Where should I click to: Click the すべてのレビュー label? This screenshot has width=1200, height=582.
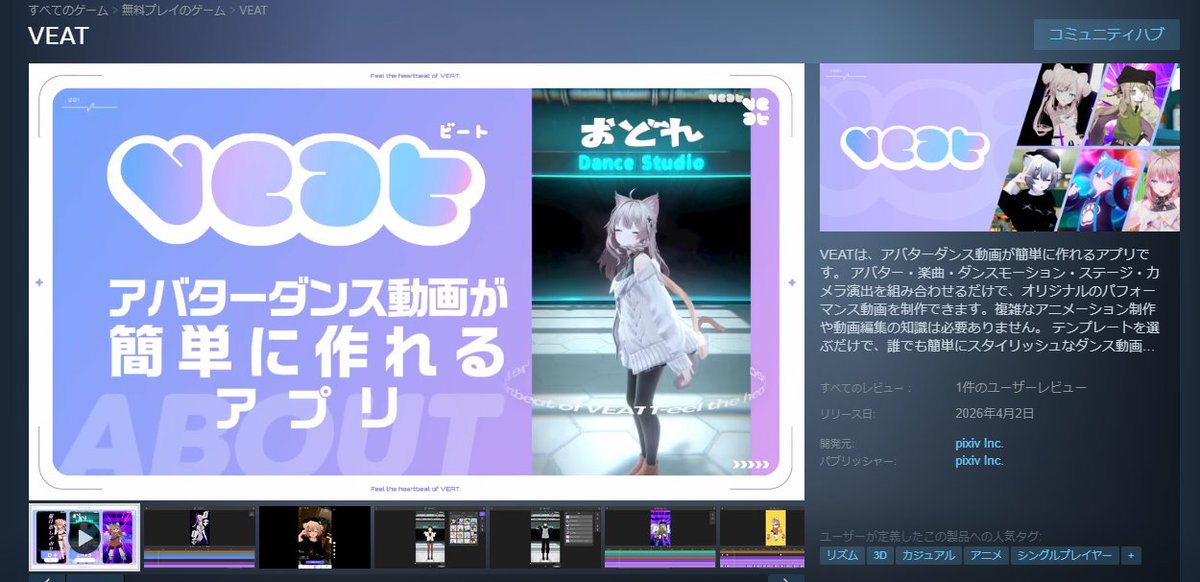(865, 387)
